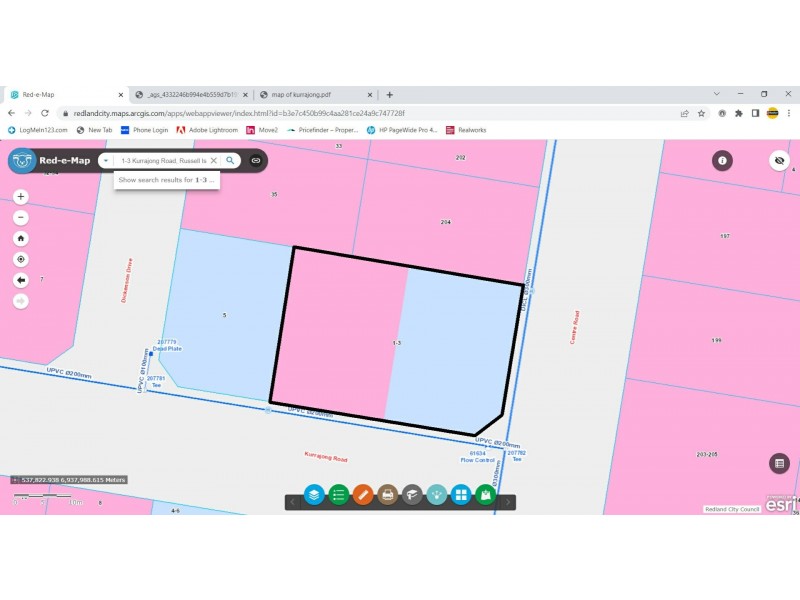800x600 pixels.
Task: Open the Legend widget in bottom toolbar
Action: pyautogui.click(x=339, y=494)
